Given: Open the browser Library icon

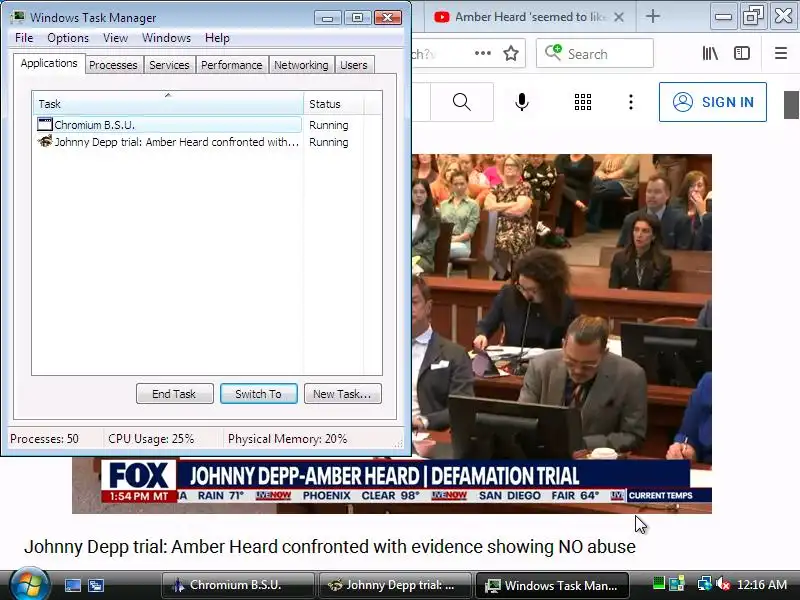Looking at the screenshot, I should [x=710, y=53].
